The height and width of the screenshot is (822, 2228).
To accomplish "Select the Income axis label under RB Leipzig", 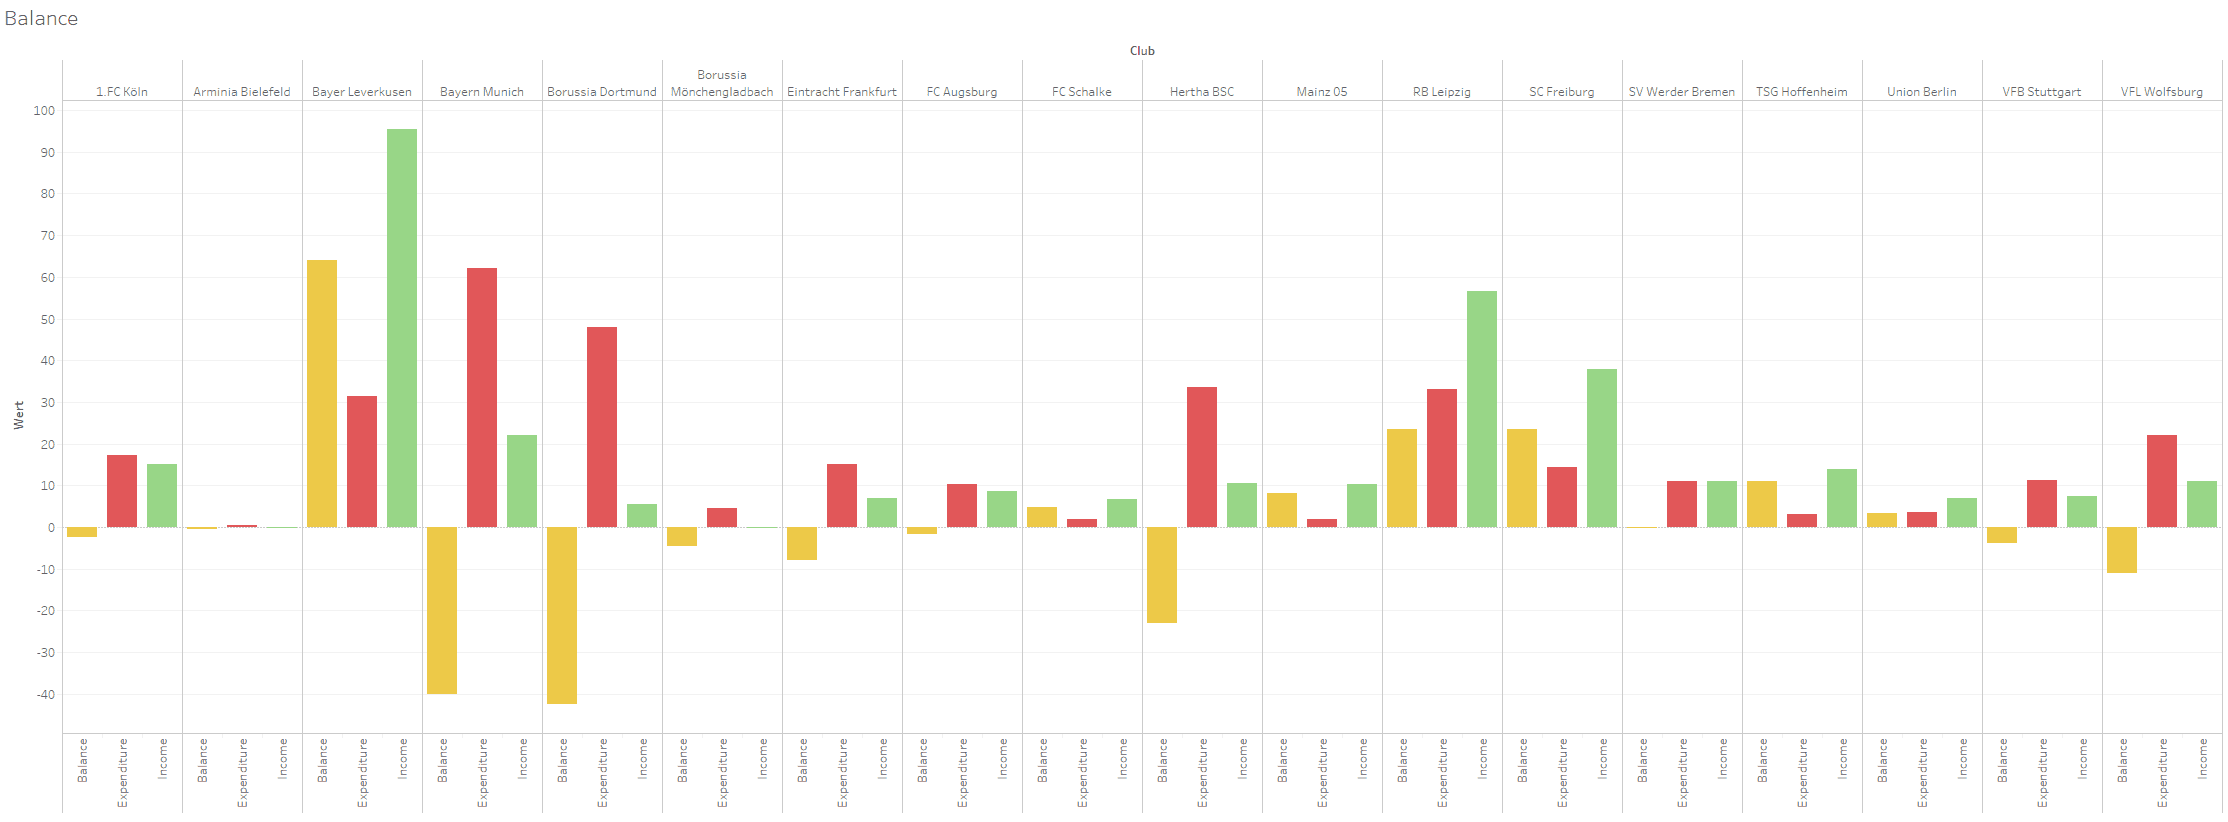I will 1482,758.
